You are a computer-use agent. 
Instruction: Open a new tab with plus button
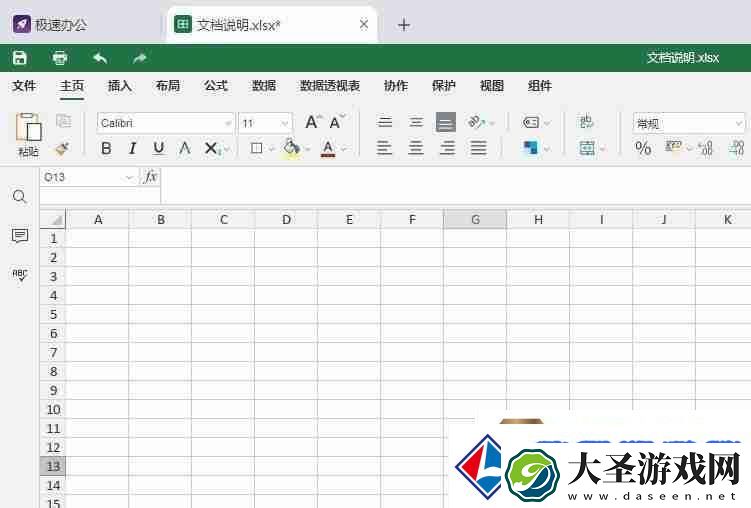[x=404, y=24]
